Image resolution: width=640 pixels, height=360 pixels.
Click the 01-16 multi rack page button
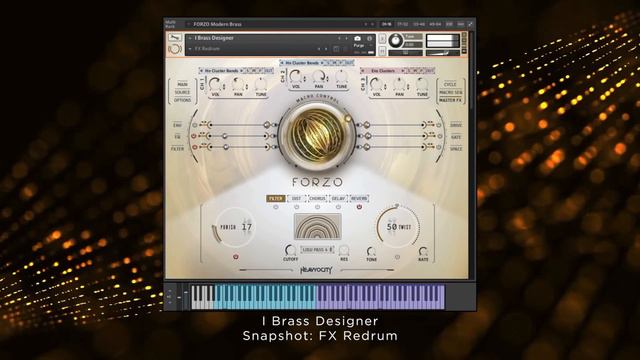pyautogui.click(x=386, y=24)
